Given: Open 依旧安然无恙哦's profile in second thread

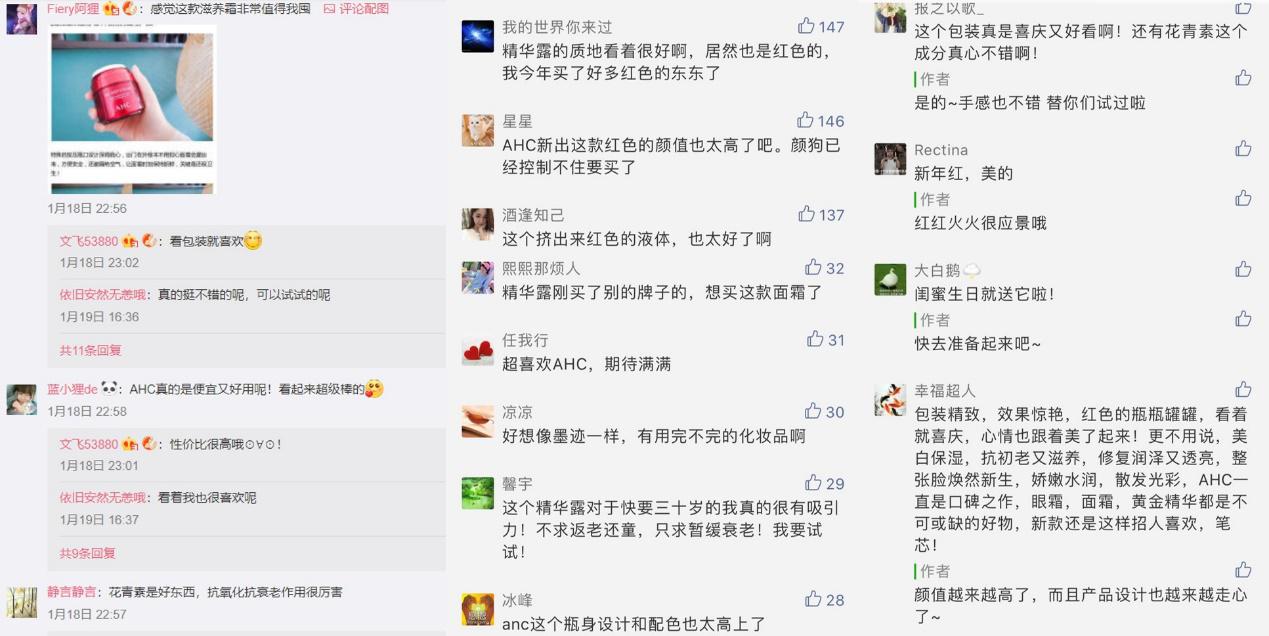Looking at the screenshot, I should pyautogui.click(x=102, y=497).
